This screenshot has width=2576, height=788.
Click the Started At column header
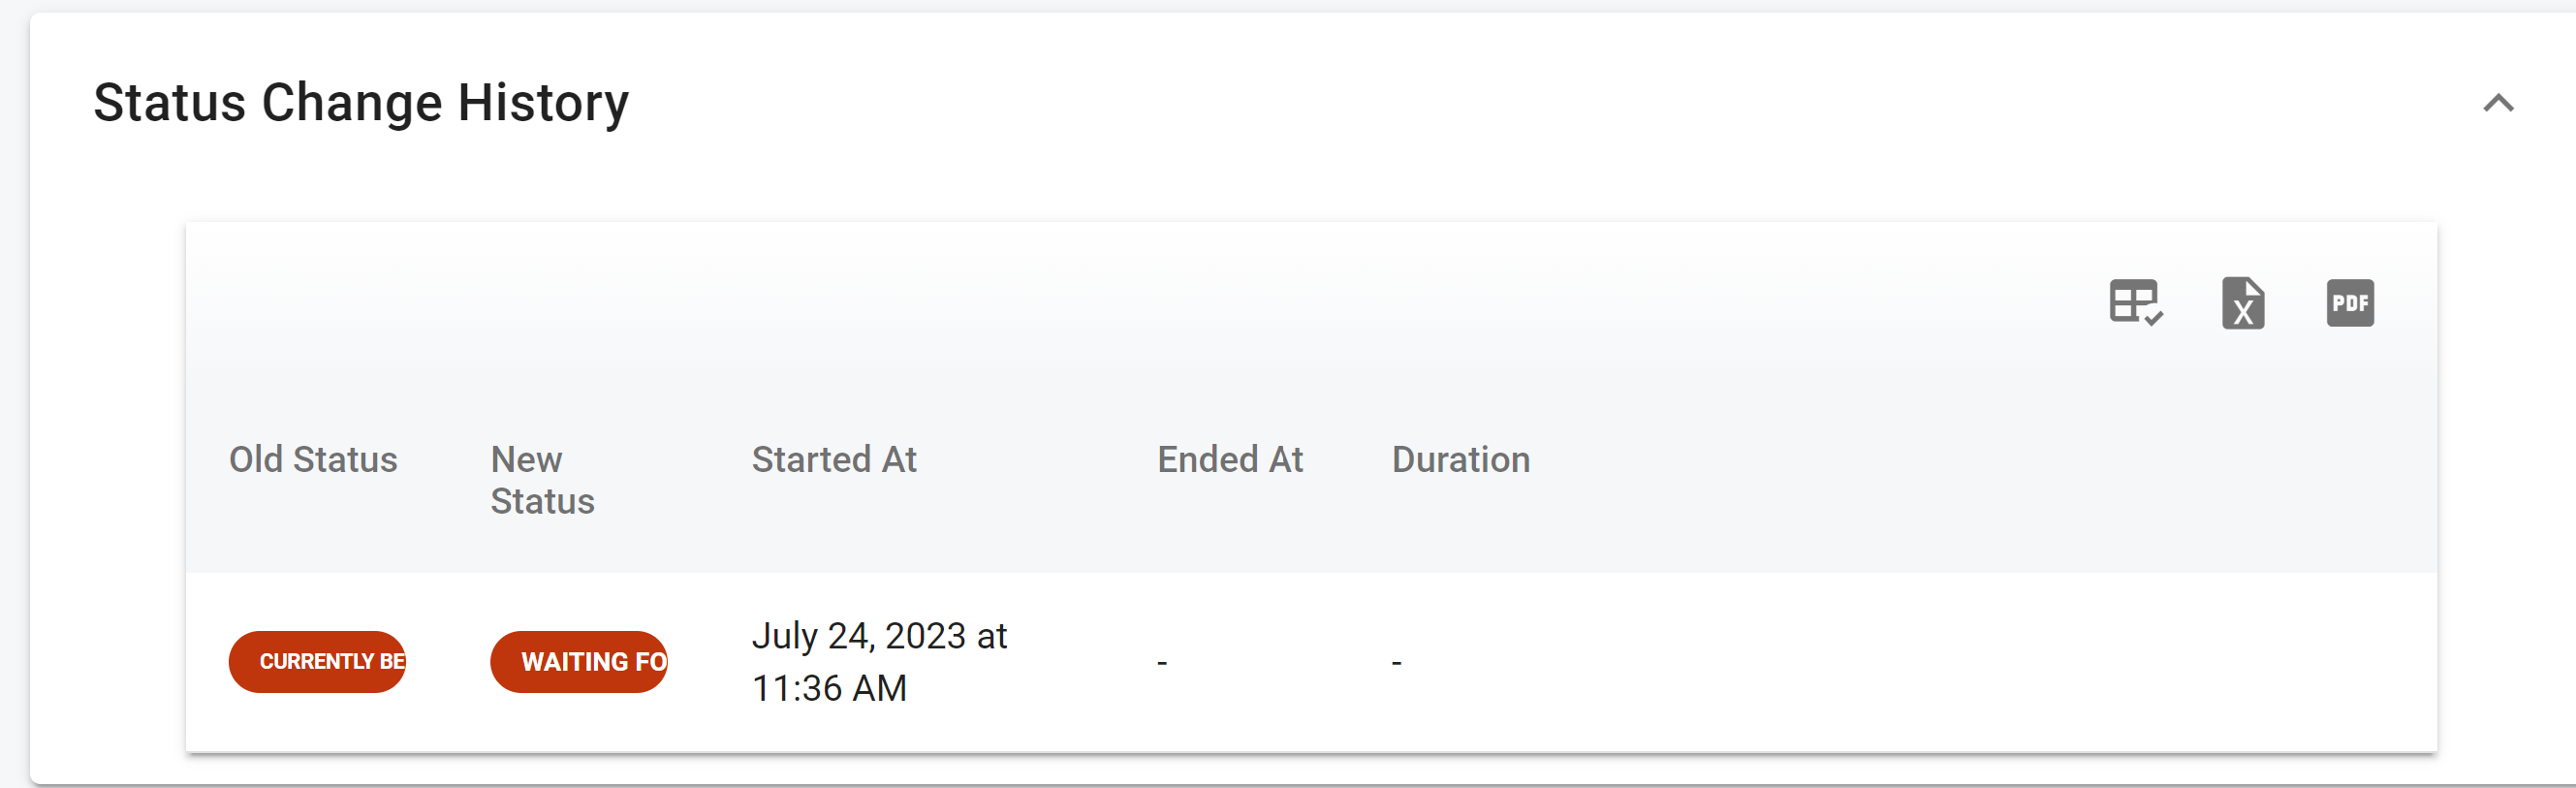tap(833, 459)
